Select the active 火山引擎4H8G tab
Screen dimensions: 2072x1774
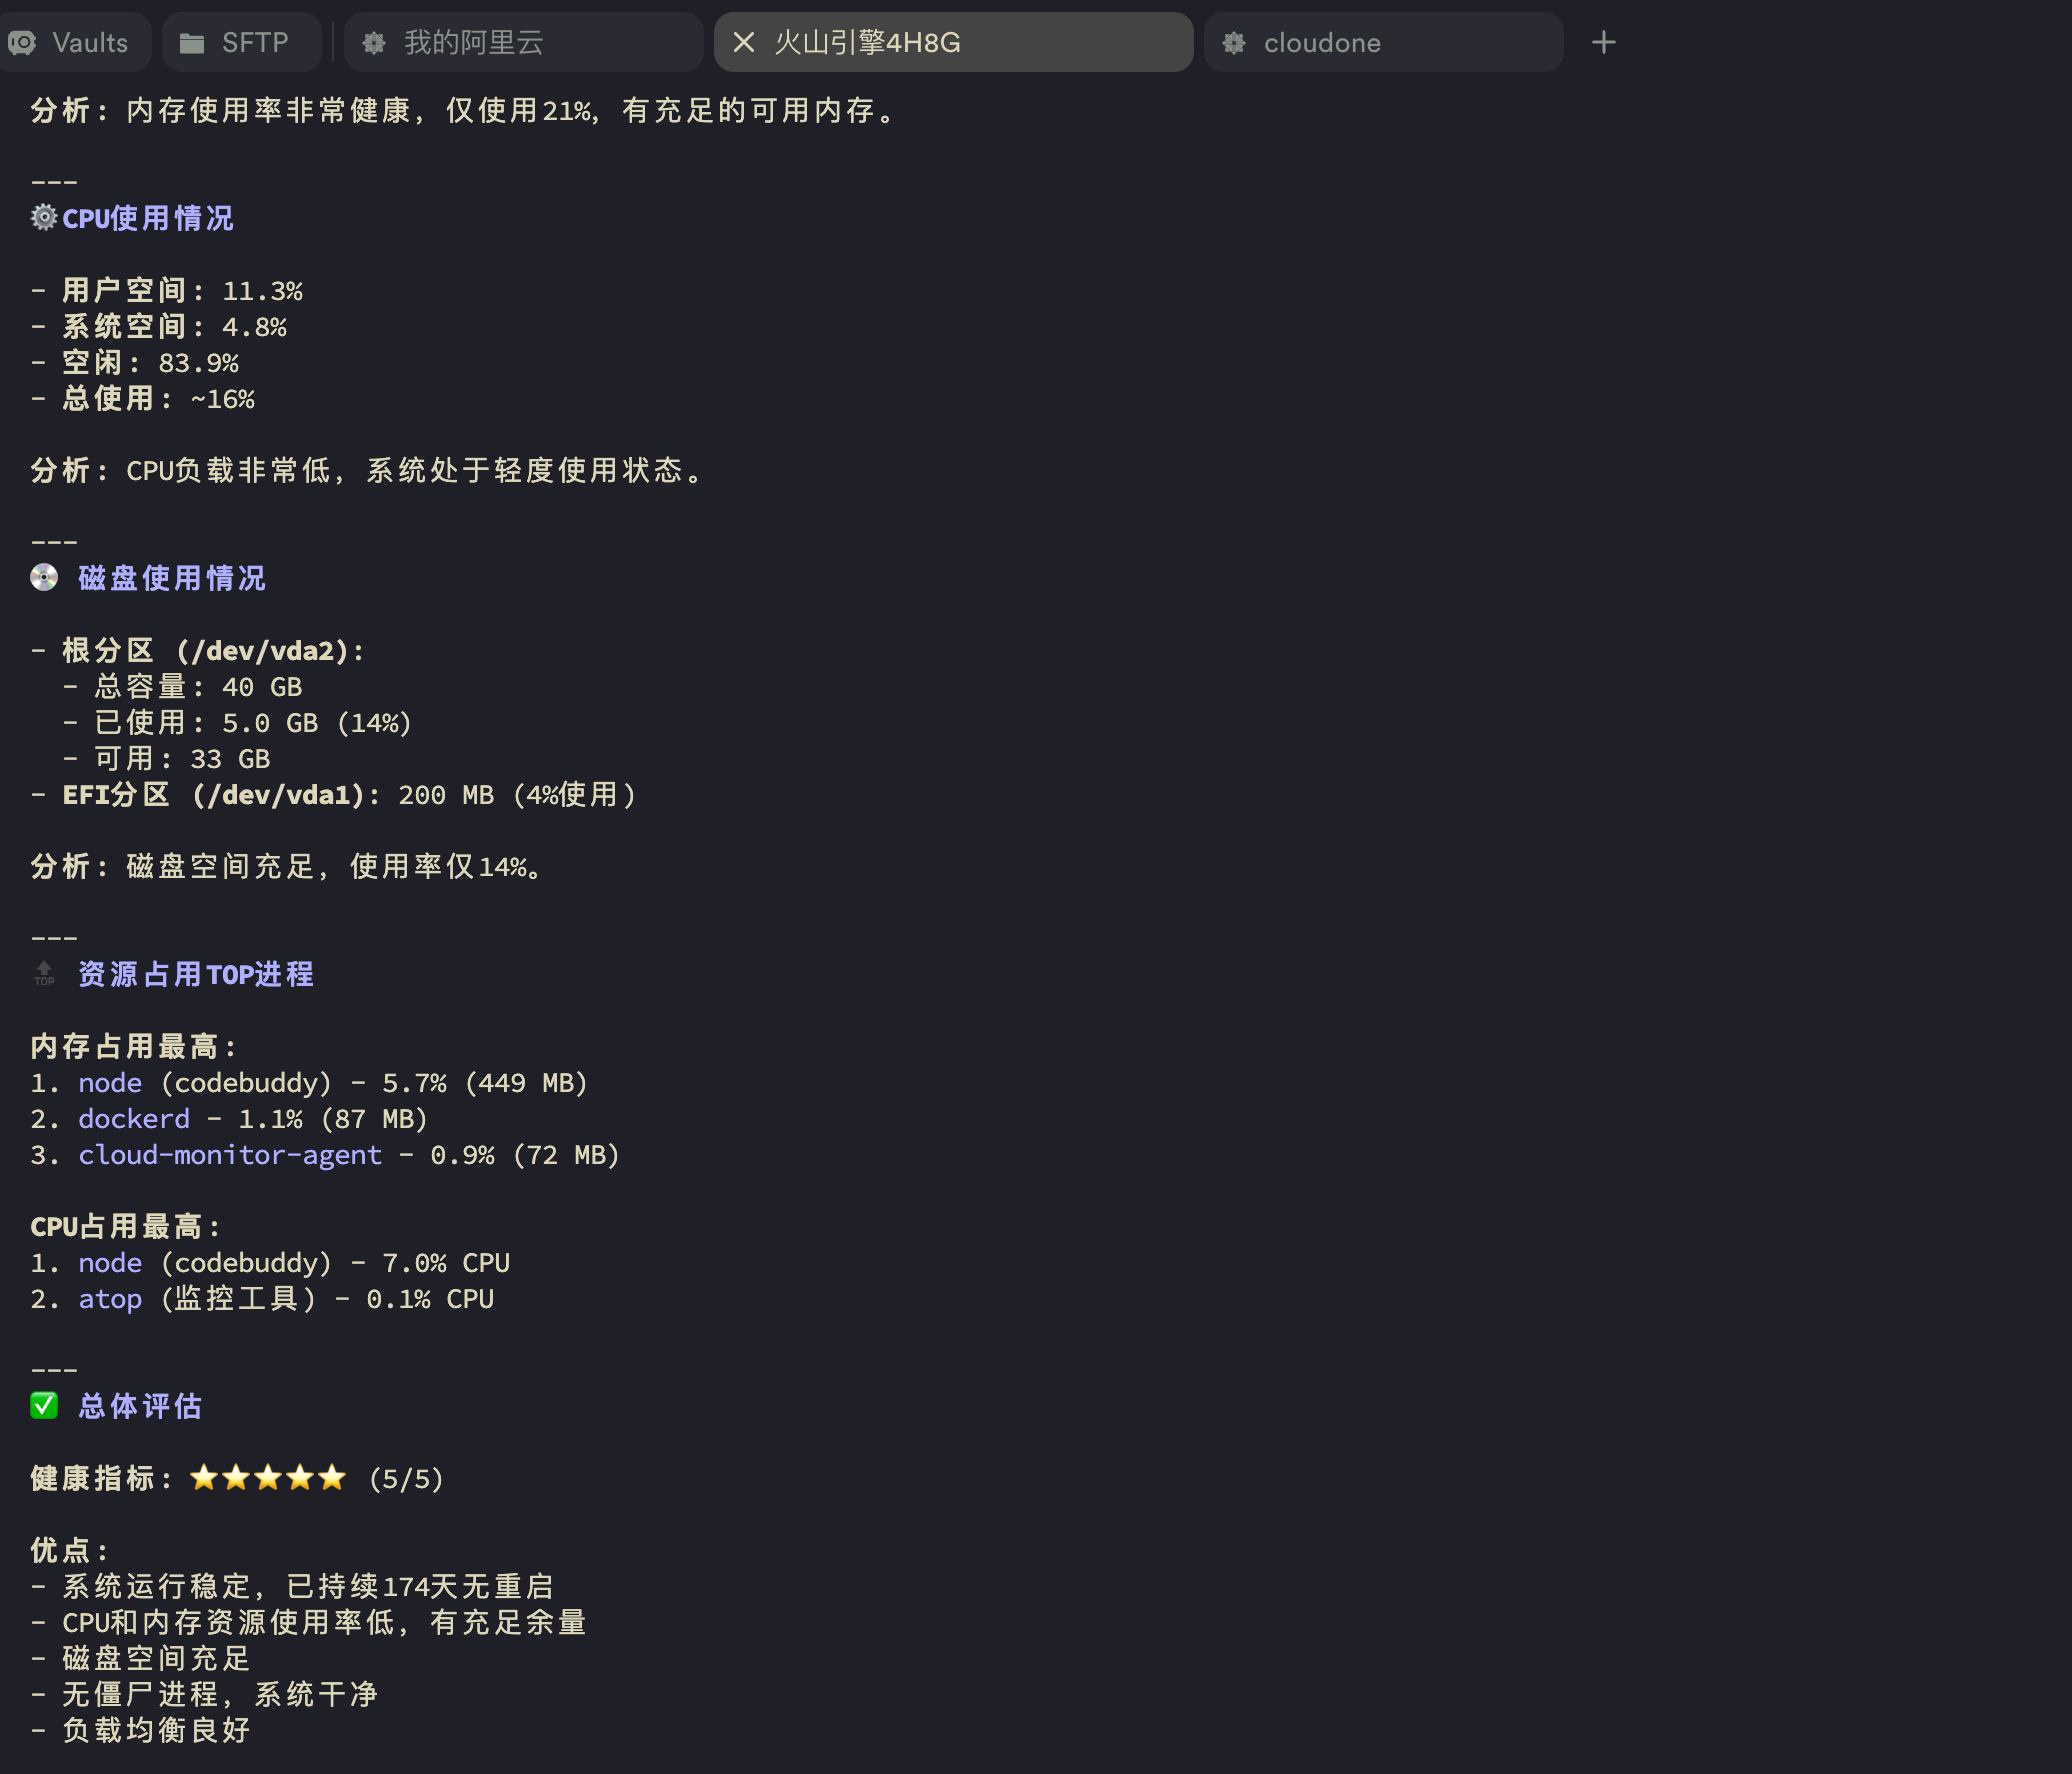pos(900,42)
